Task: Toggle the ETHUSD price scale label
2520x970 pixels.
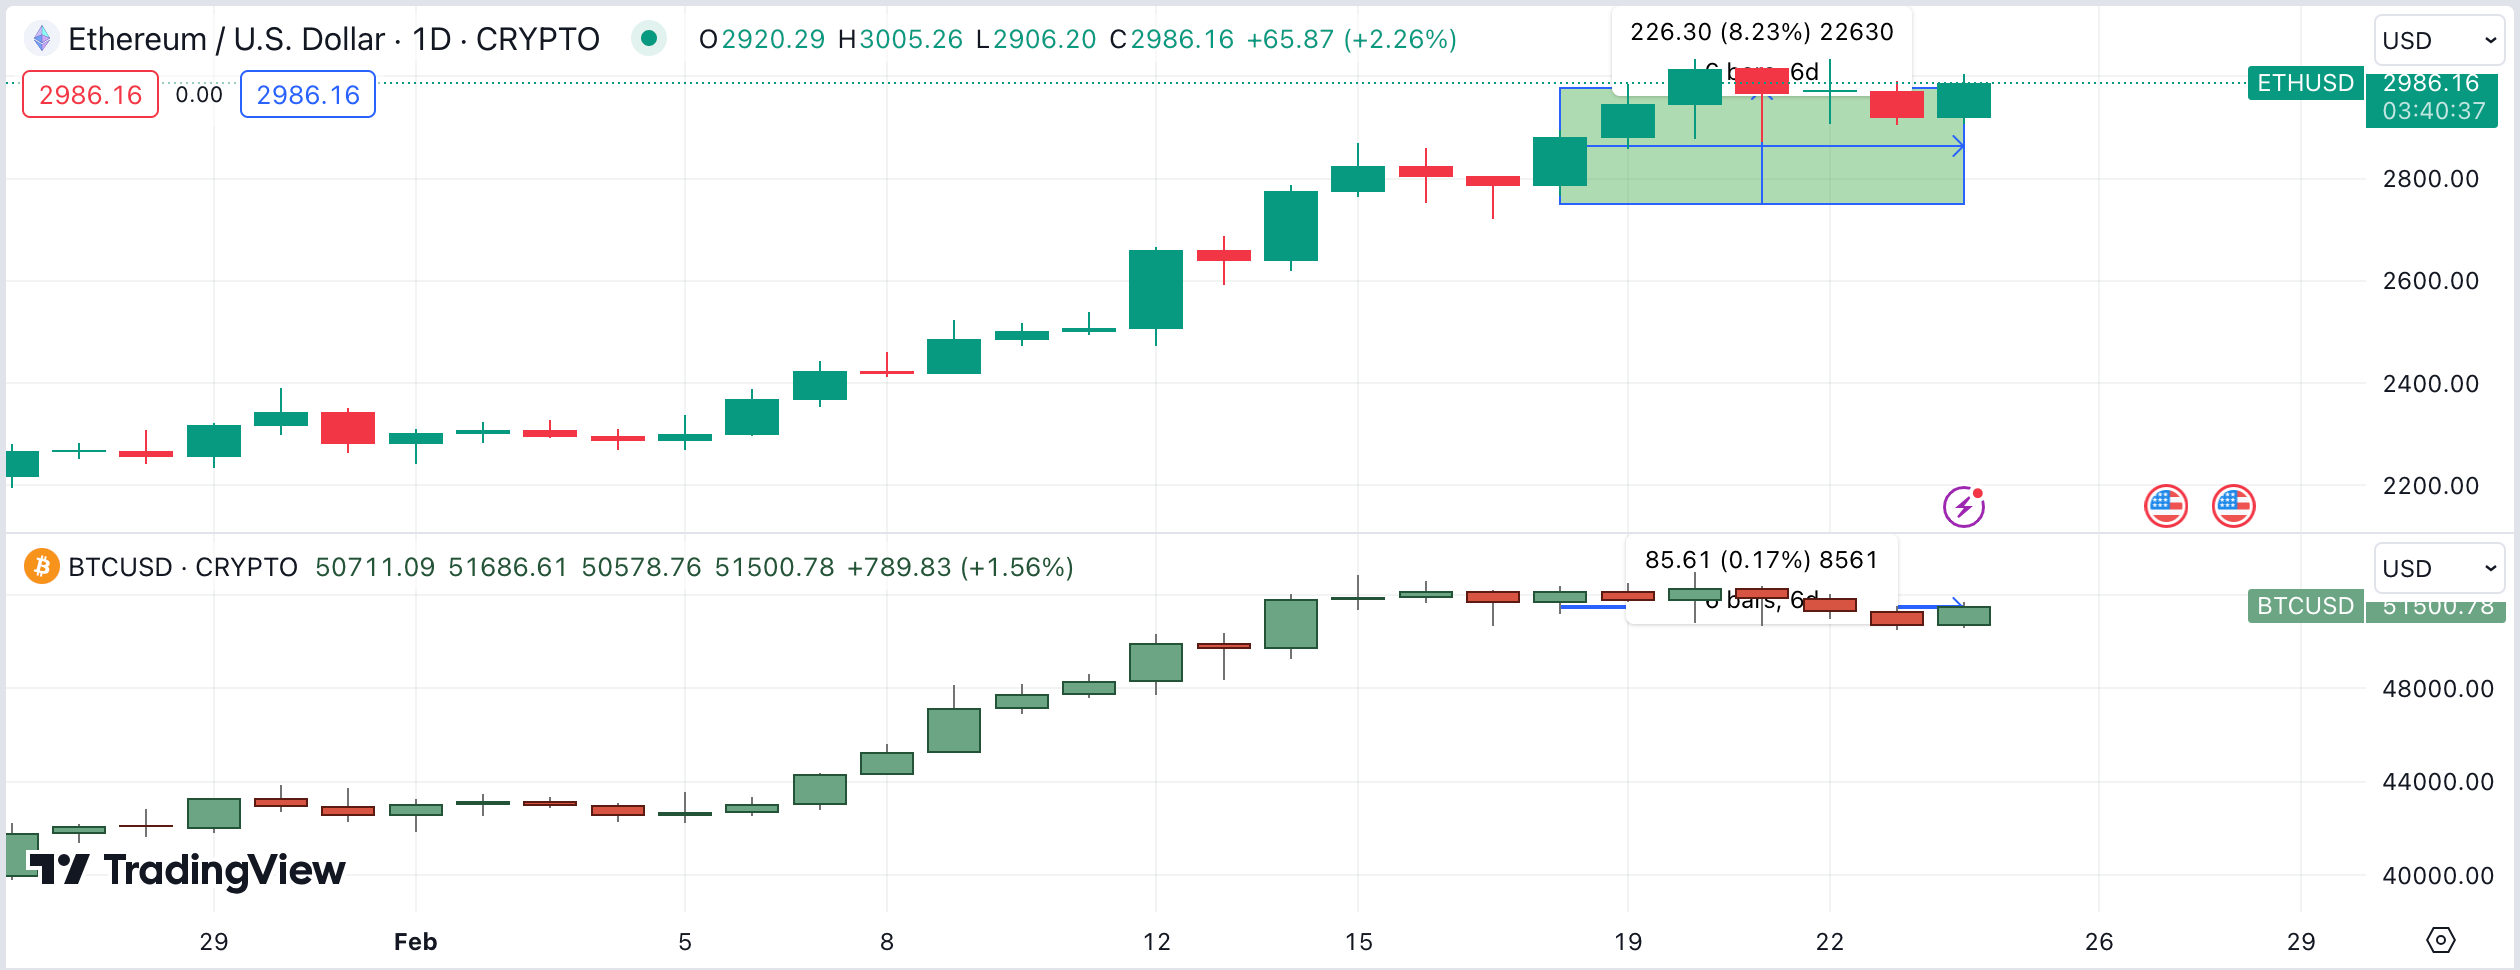Action: tap(2305, 83)
